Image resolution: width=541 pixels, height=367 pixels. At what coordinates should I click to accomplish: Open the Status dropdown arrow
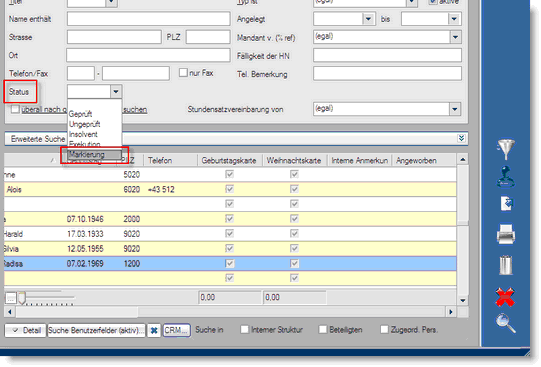pos(116,92)
